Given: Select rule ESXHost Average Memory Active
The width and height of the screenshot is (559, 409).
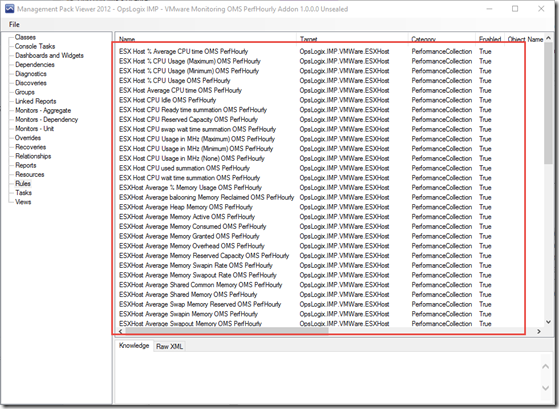Looking at the screenshot, I should pyautogui.click(x=187, y=216).
